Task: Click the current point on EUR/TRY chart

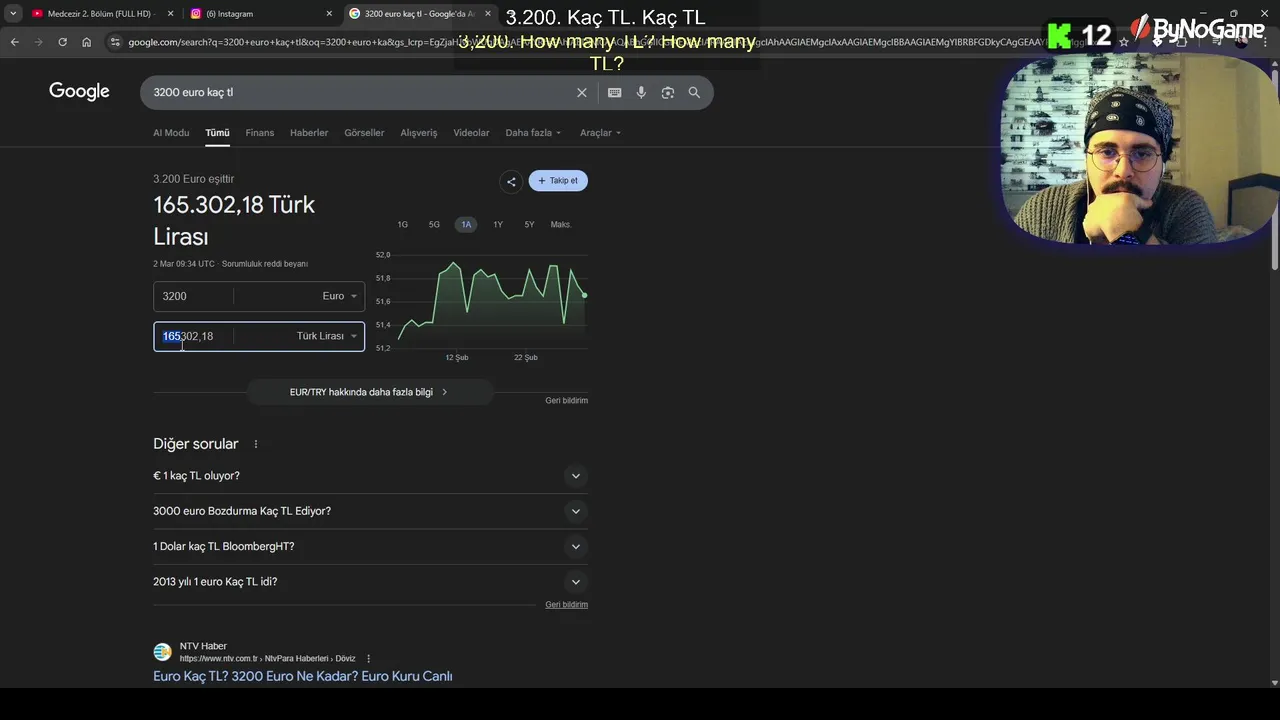Action: 584,295
